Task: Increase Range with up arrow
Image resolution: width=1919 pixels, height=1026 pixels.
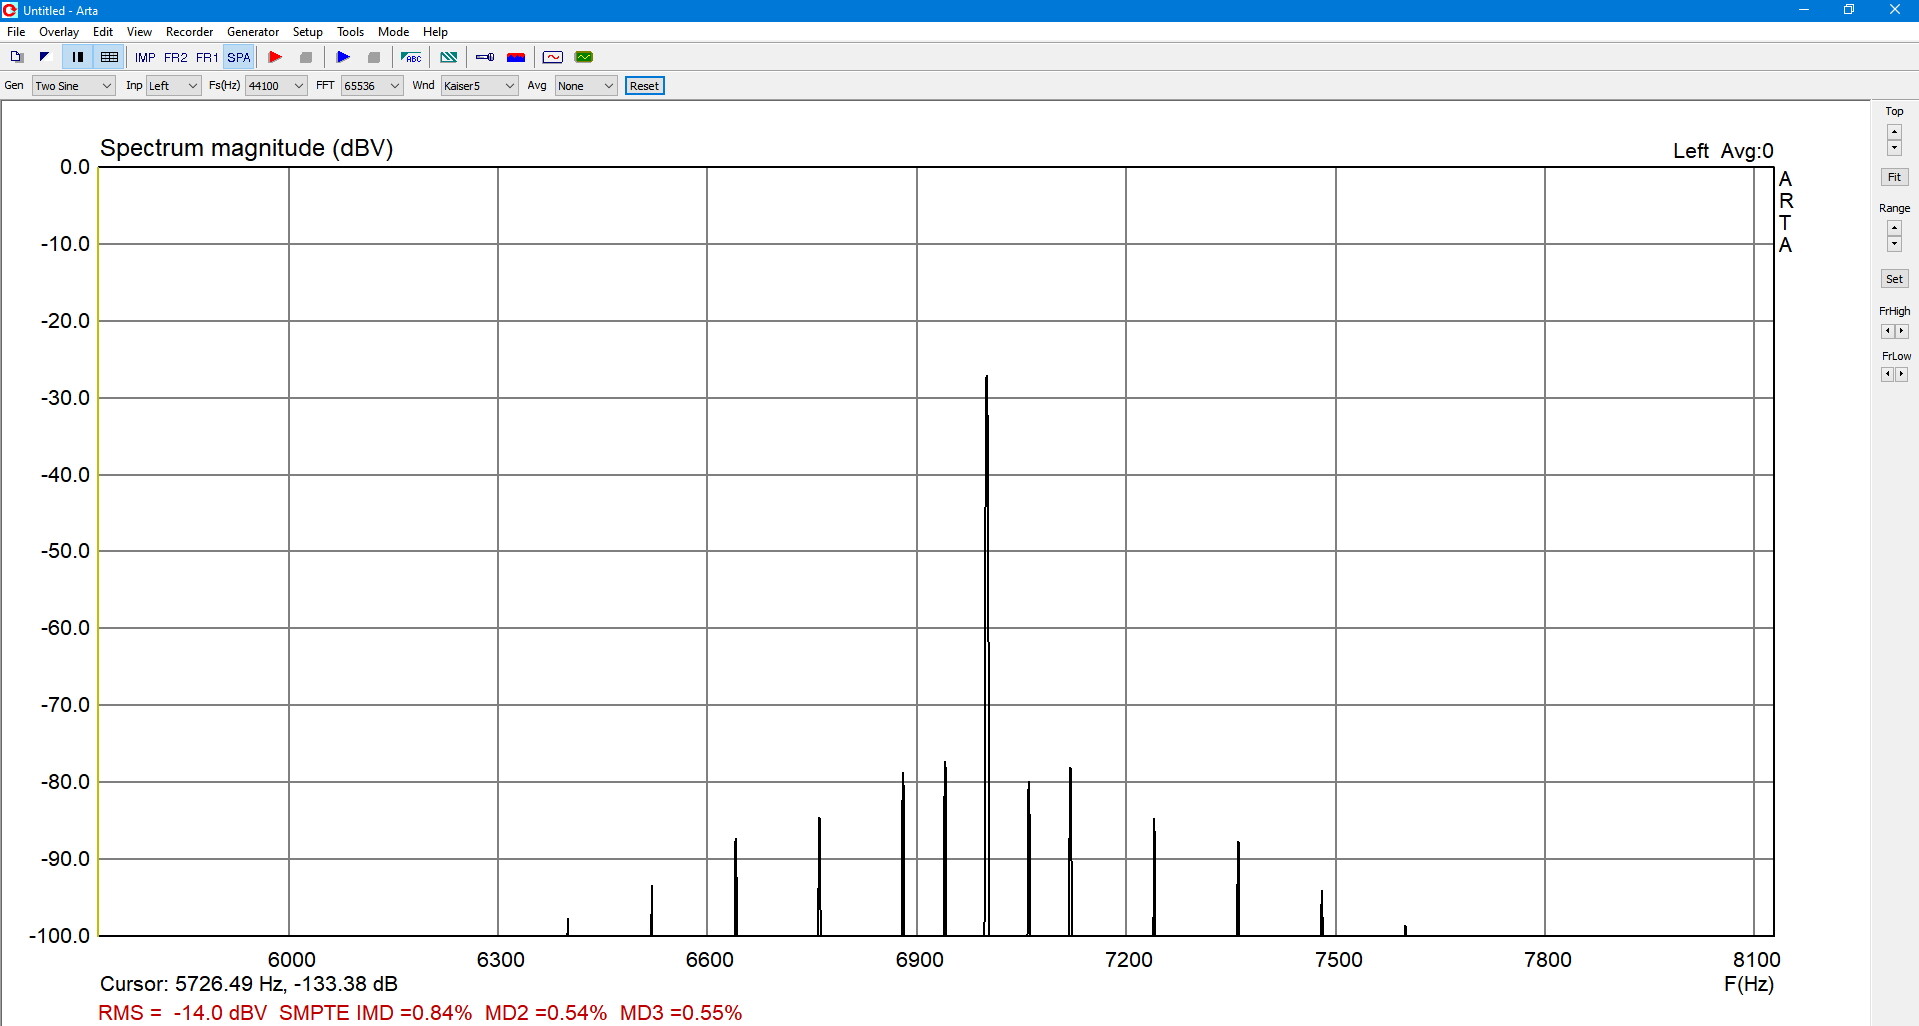Action: pyautogui.click(x=1894, y=228)
